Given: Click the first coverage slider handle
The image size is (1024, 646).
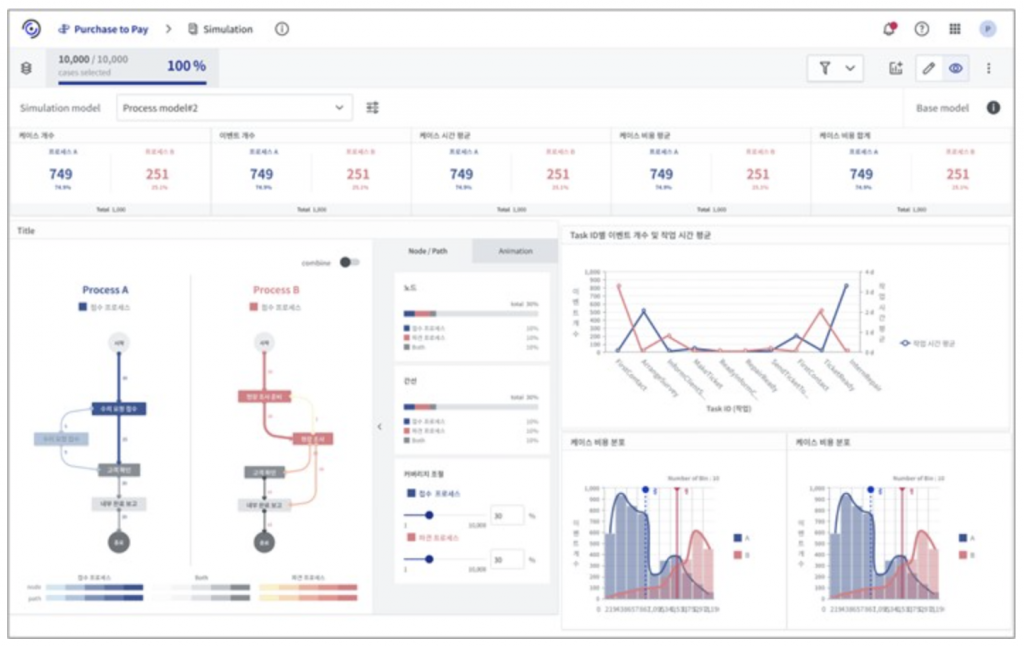Looking at the screenshot, I should coord(430,515).
